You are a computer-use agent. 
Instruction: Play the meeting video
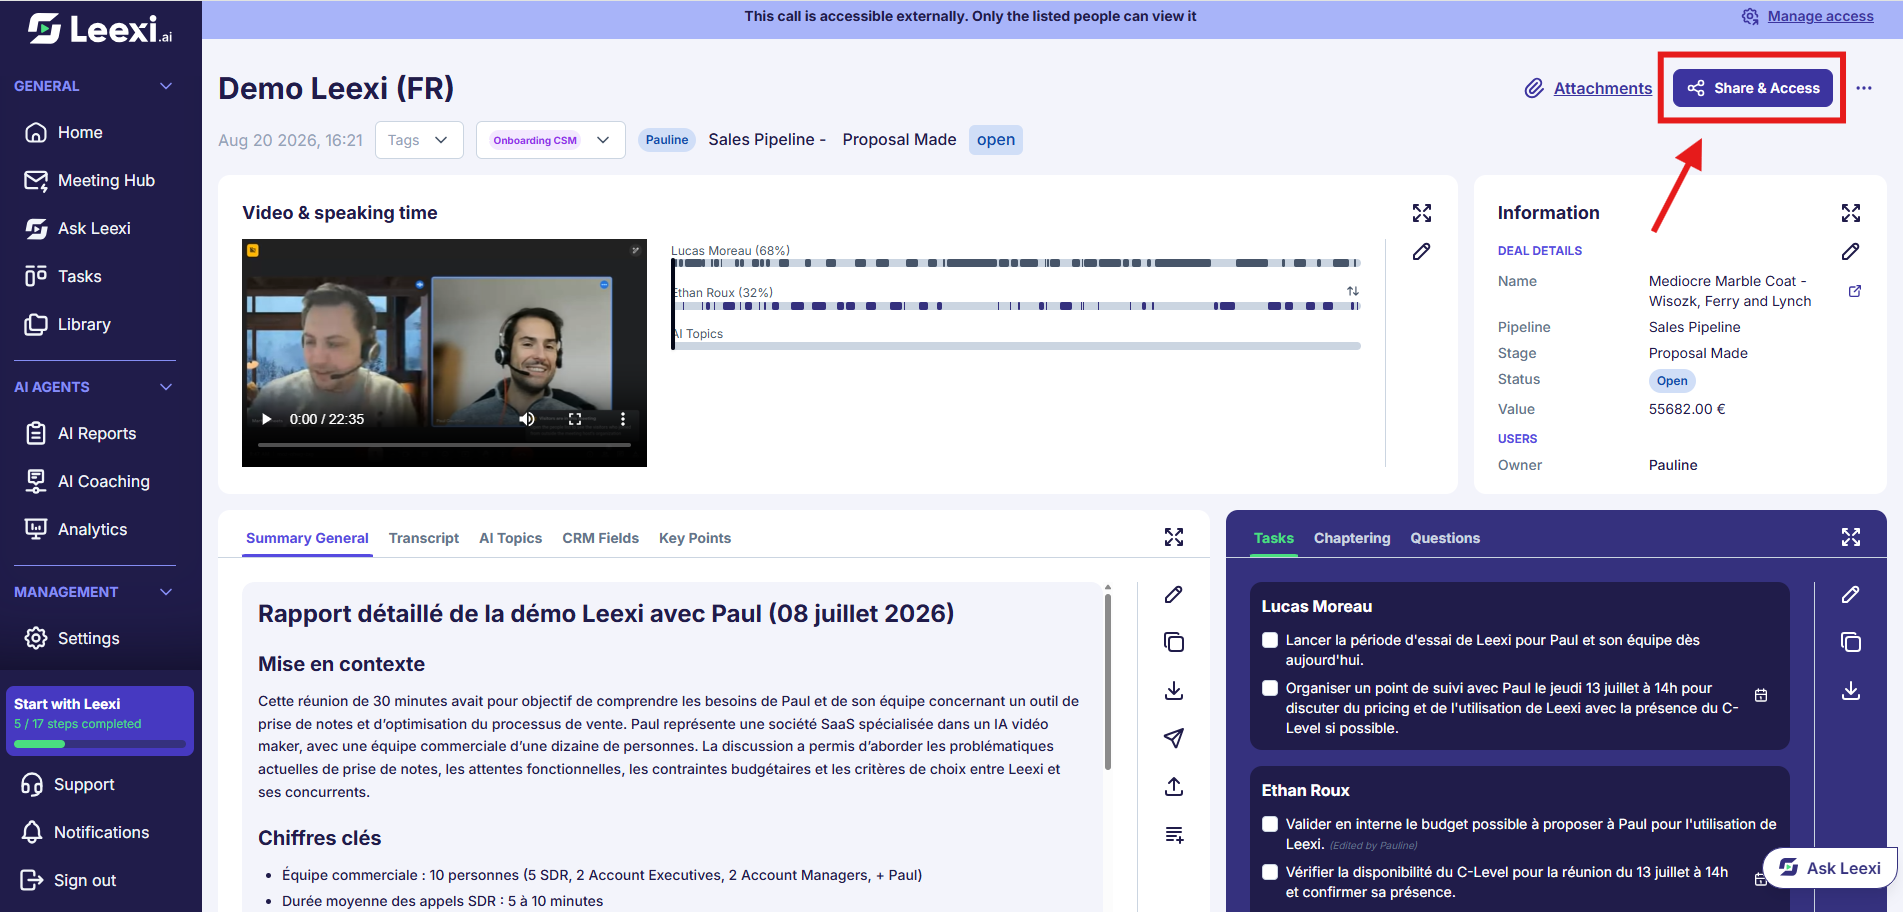tap(266, 419)
